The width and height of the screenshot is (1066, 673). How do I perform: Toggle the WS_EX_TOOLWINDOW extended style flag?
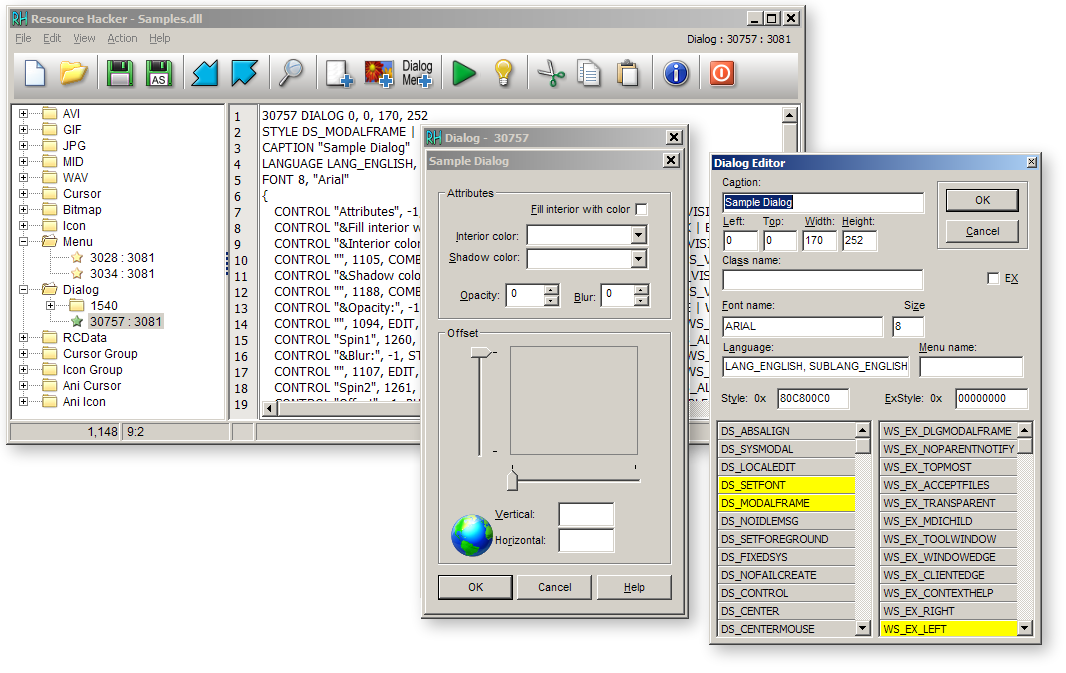948,539
